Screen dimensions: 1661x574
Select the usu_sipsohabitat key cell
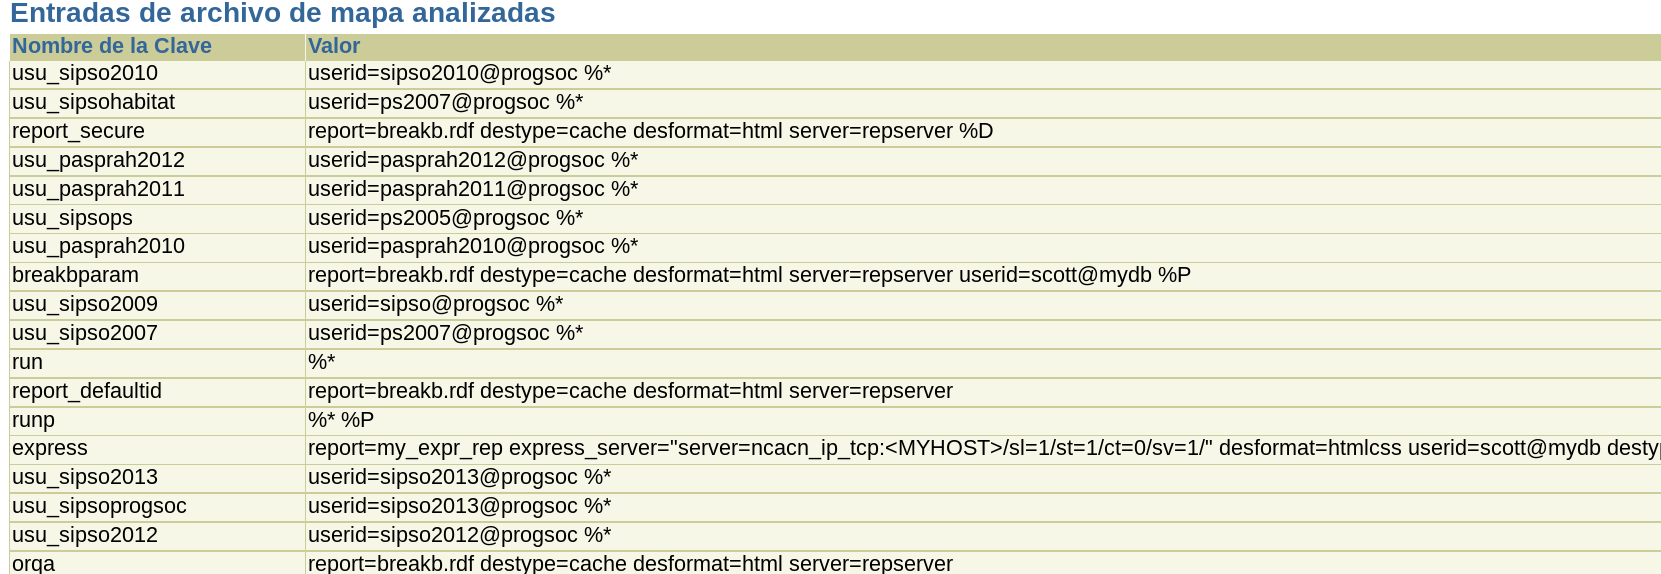(93, 103)
